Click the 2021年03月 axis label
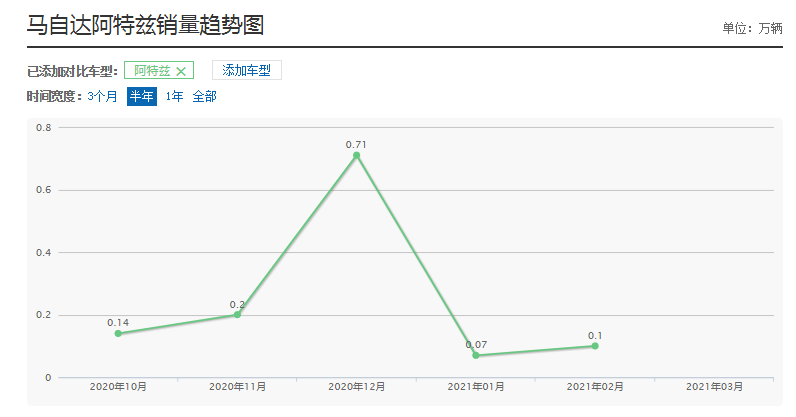The image size is (796, 417). [x=714, y=387]
